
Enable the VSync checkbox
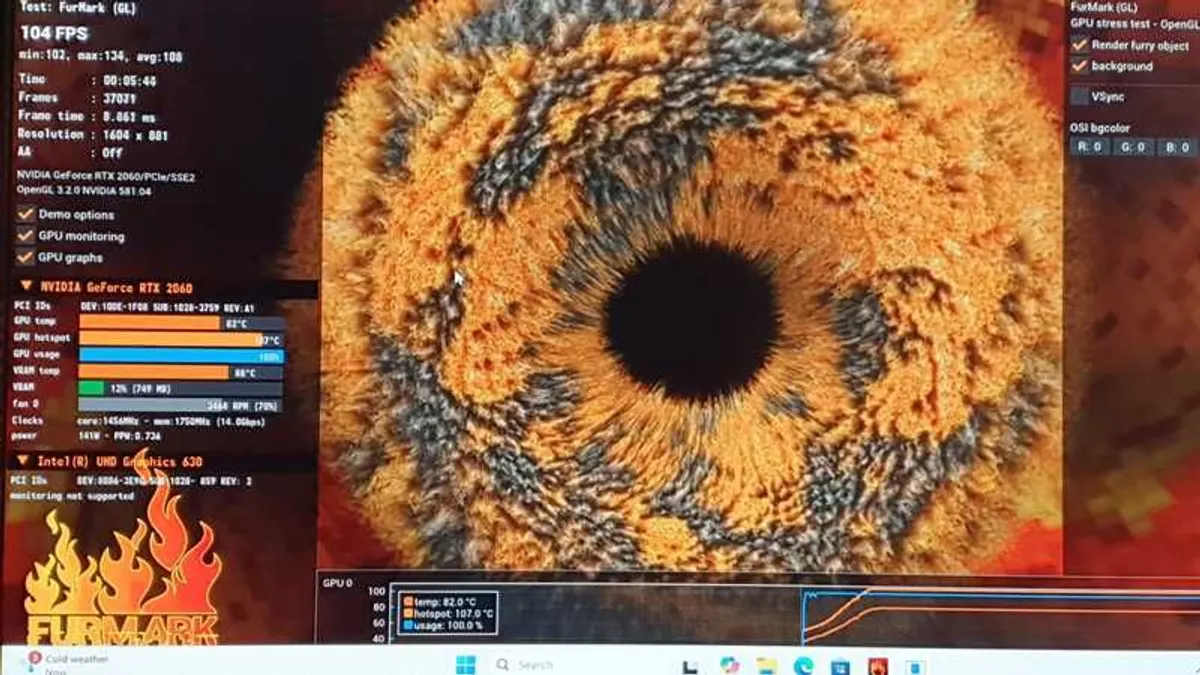[1080, 97]
